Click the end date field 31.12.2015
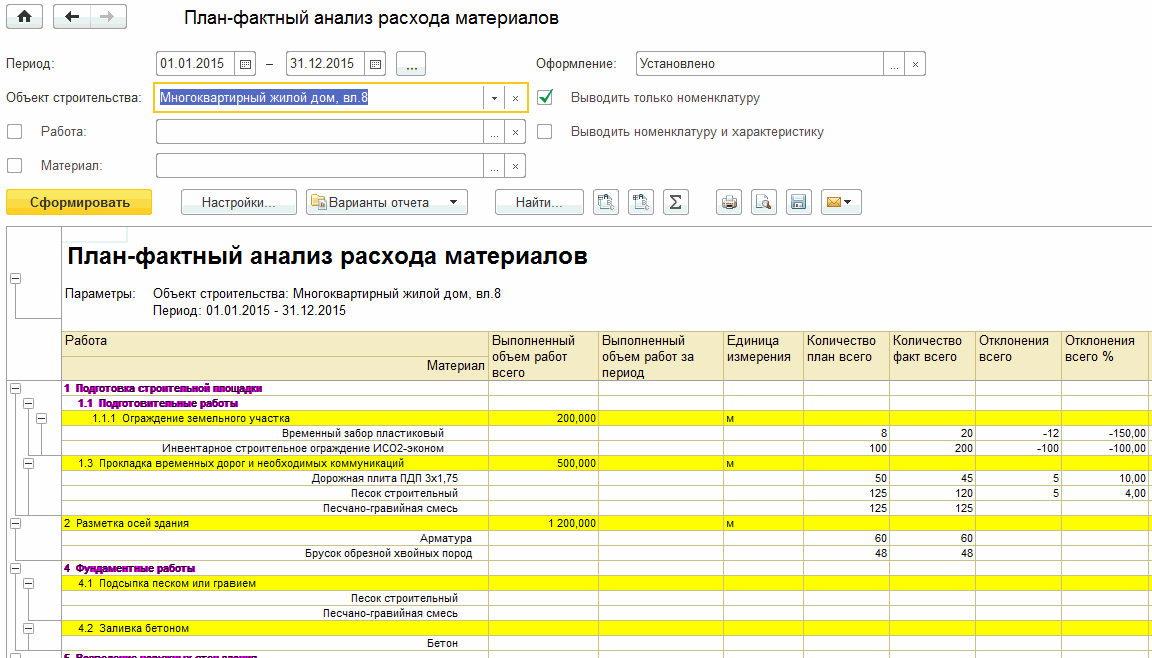1152x658 pixels. click(x=325, y=64)
